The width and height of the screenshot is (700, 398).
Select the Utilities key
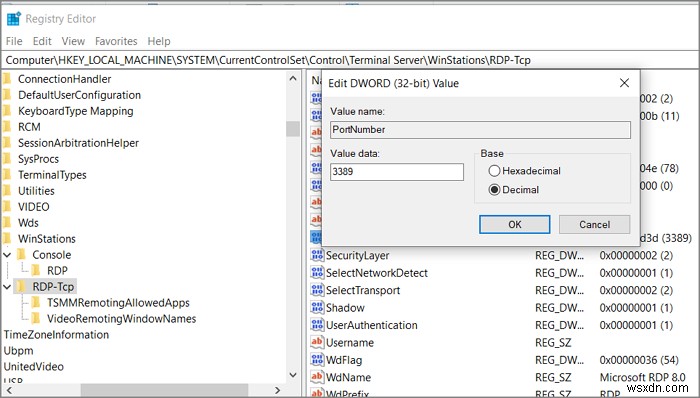pos(36,191)
